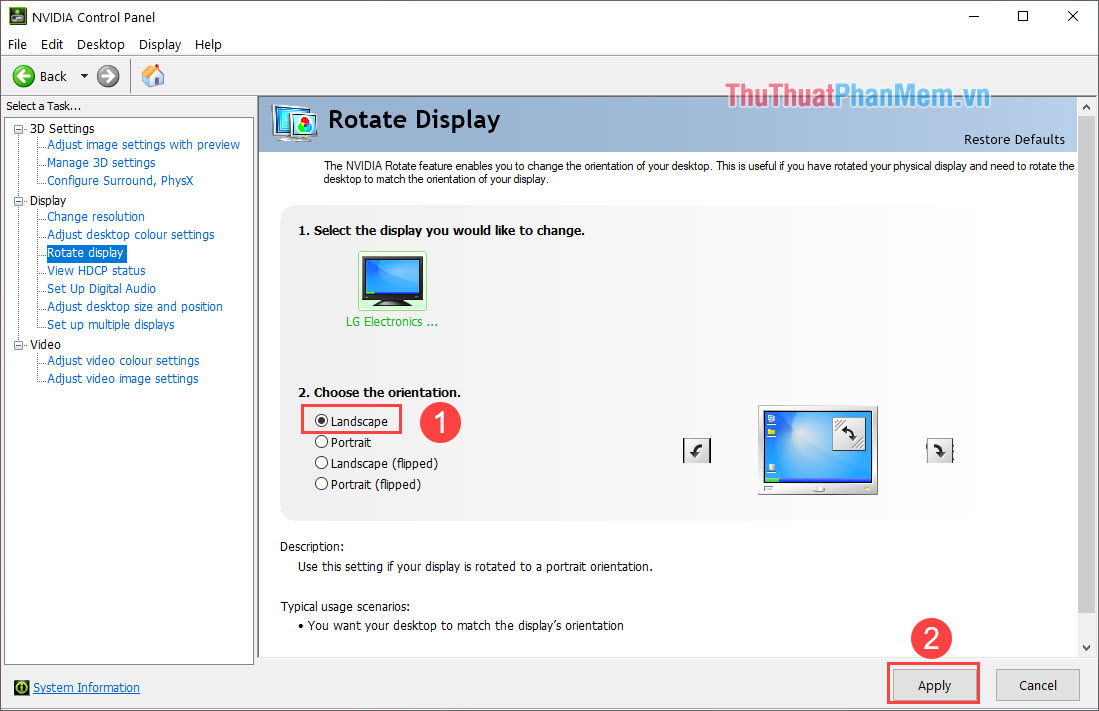Click the Home icon in toolbar
Image resolution: width=1099 pixels, height=711 pixels.
153,76
